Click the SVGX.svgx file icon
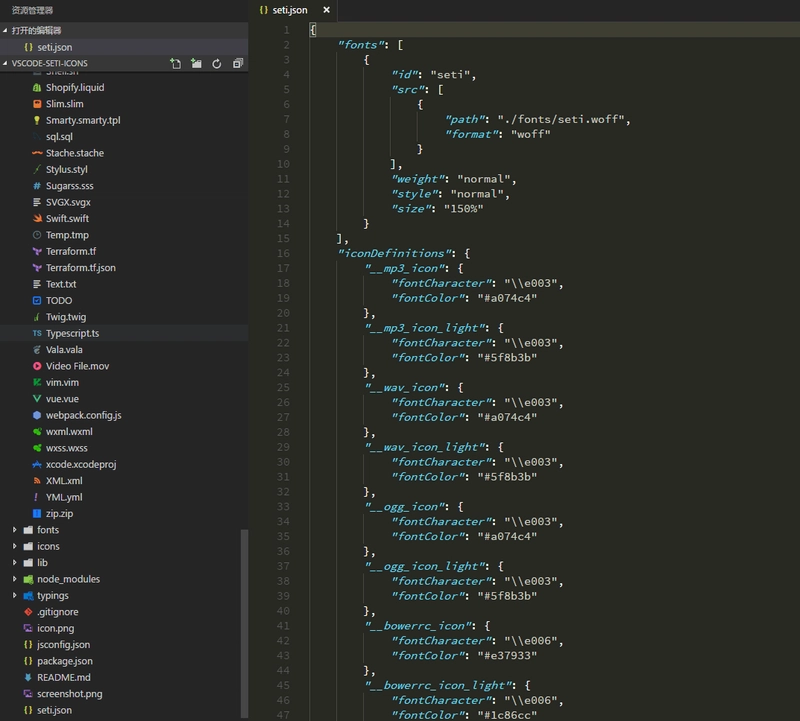 [37, 202]
